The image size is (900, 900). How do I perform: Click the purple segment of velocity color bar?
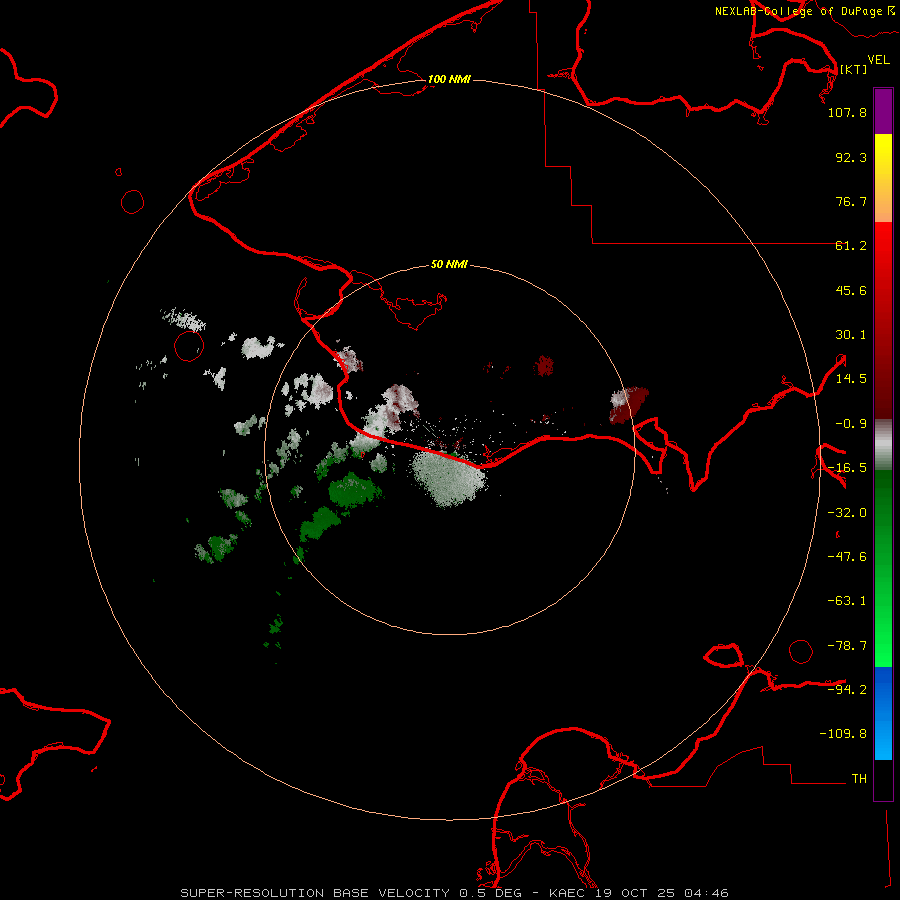(x=883, y=111)
